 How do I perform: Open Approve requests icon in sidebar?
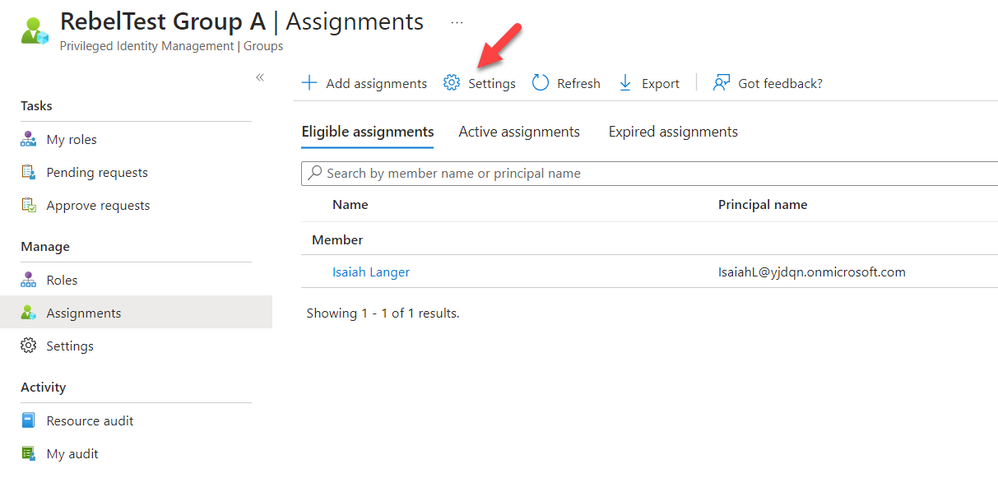tap(28, 206)
